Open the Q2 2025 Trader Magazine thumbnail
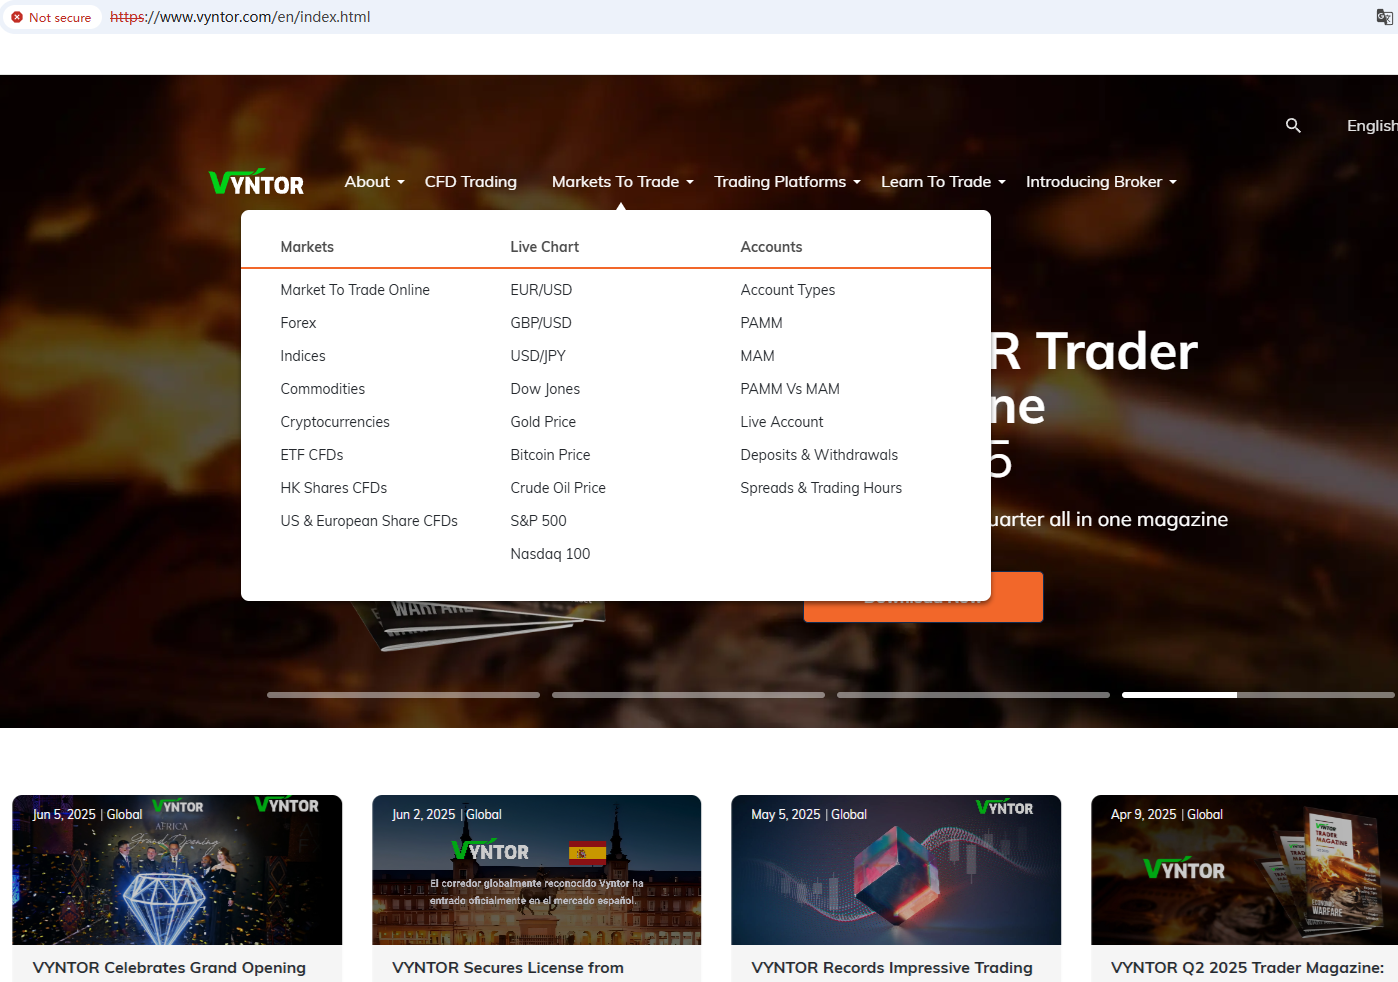The width and height of the screenshot is (1398, 982). pyautogui.click(x=1244, y=870)
